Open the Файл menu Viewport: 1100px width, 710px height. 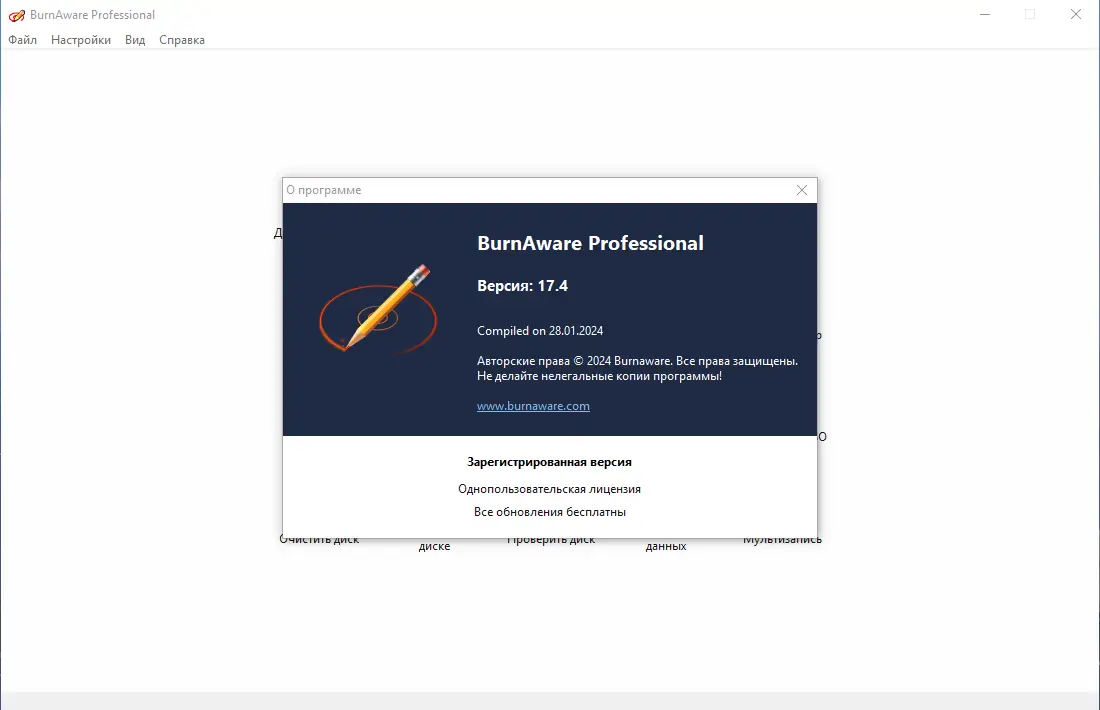tap(22, 40)
